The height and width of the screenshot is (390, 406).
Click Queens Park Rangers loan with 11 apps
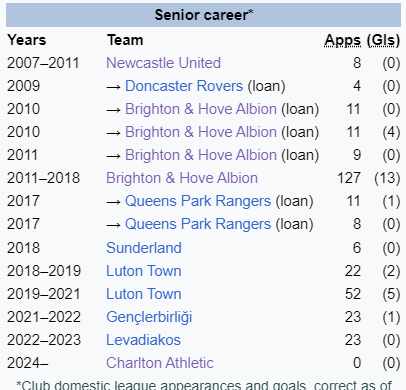198,201
